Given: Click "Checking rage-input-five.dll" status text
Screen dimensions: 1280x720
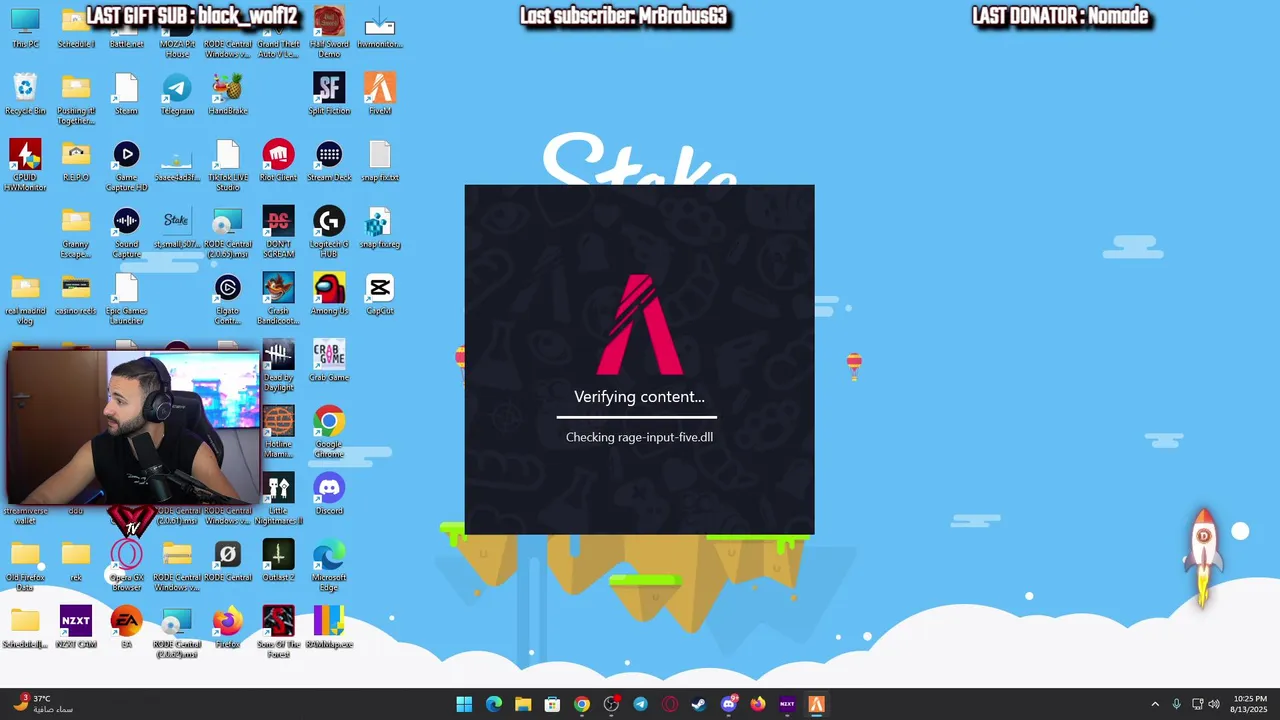Looking at the screenshot, I should point(639,437).
